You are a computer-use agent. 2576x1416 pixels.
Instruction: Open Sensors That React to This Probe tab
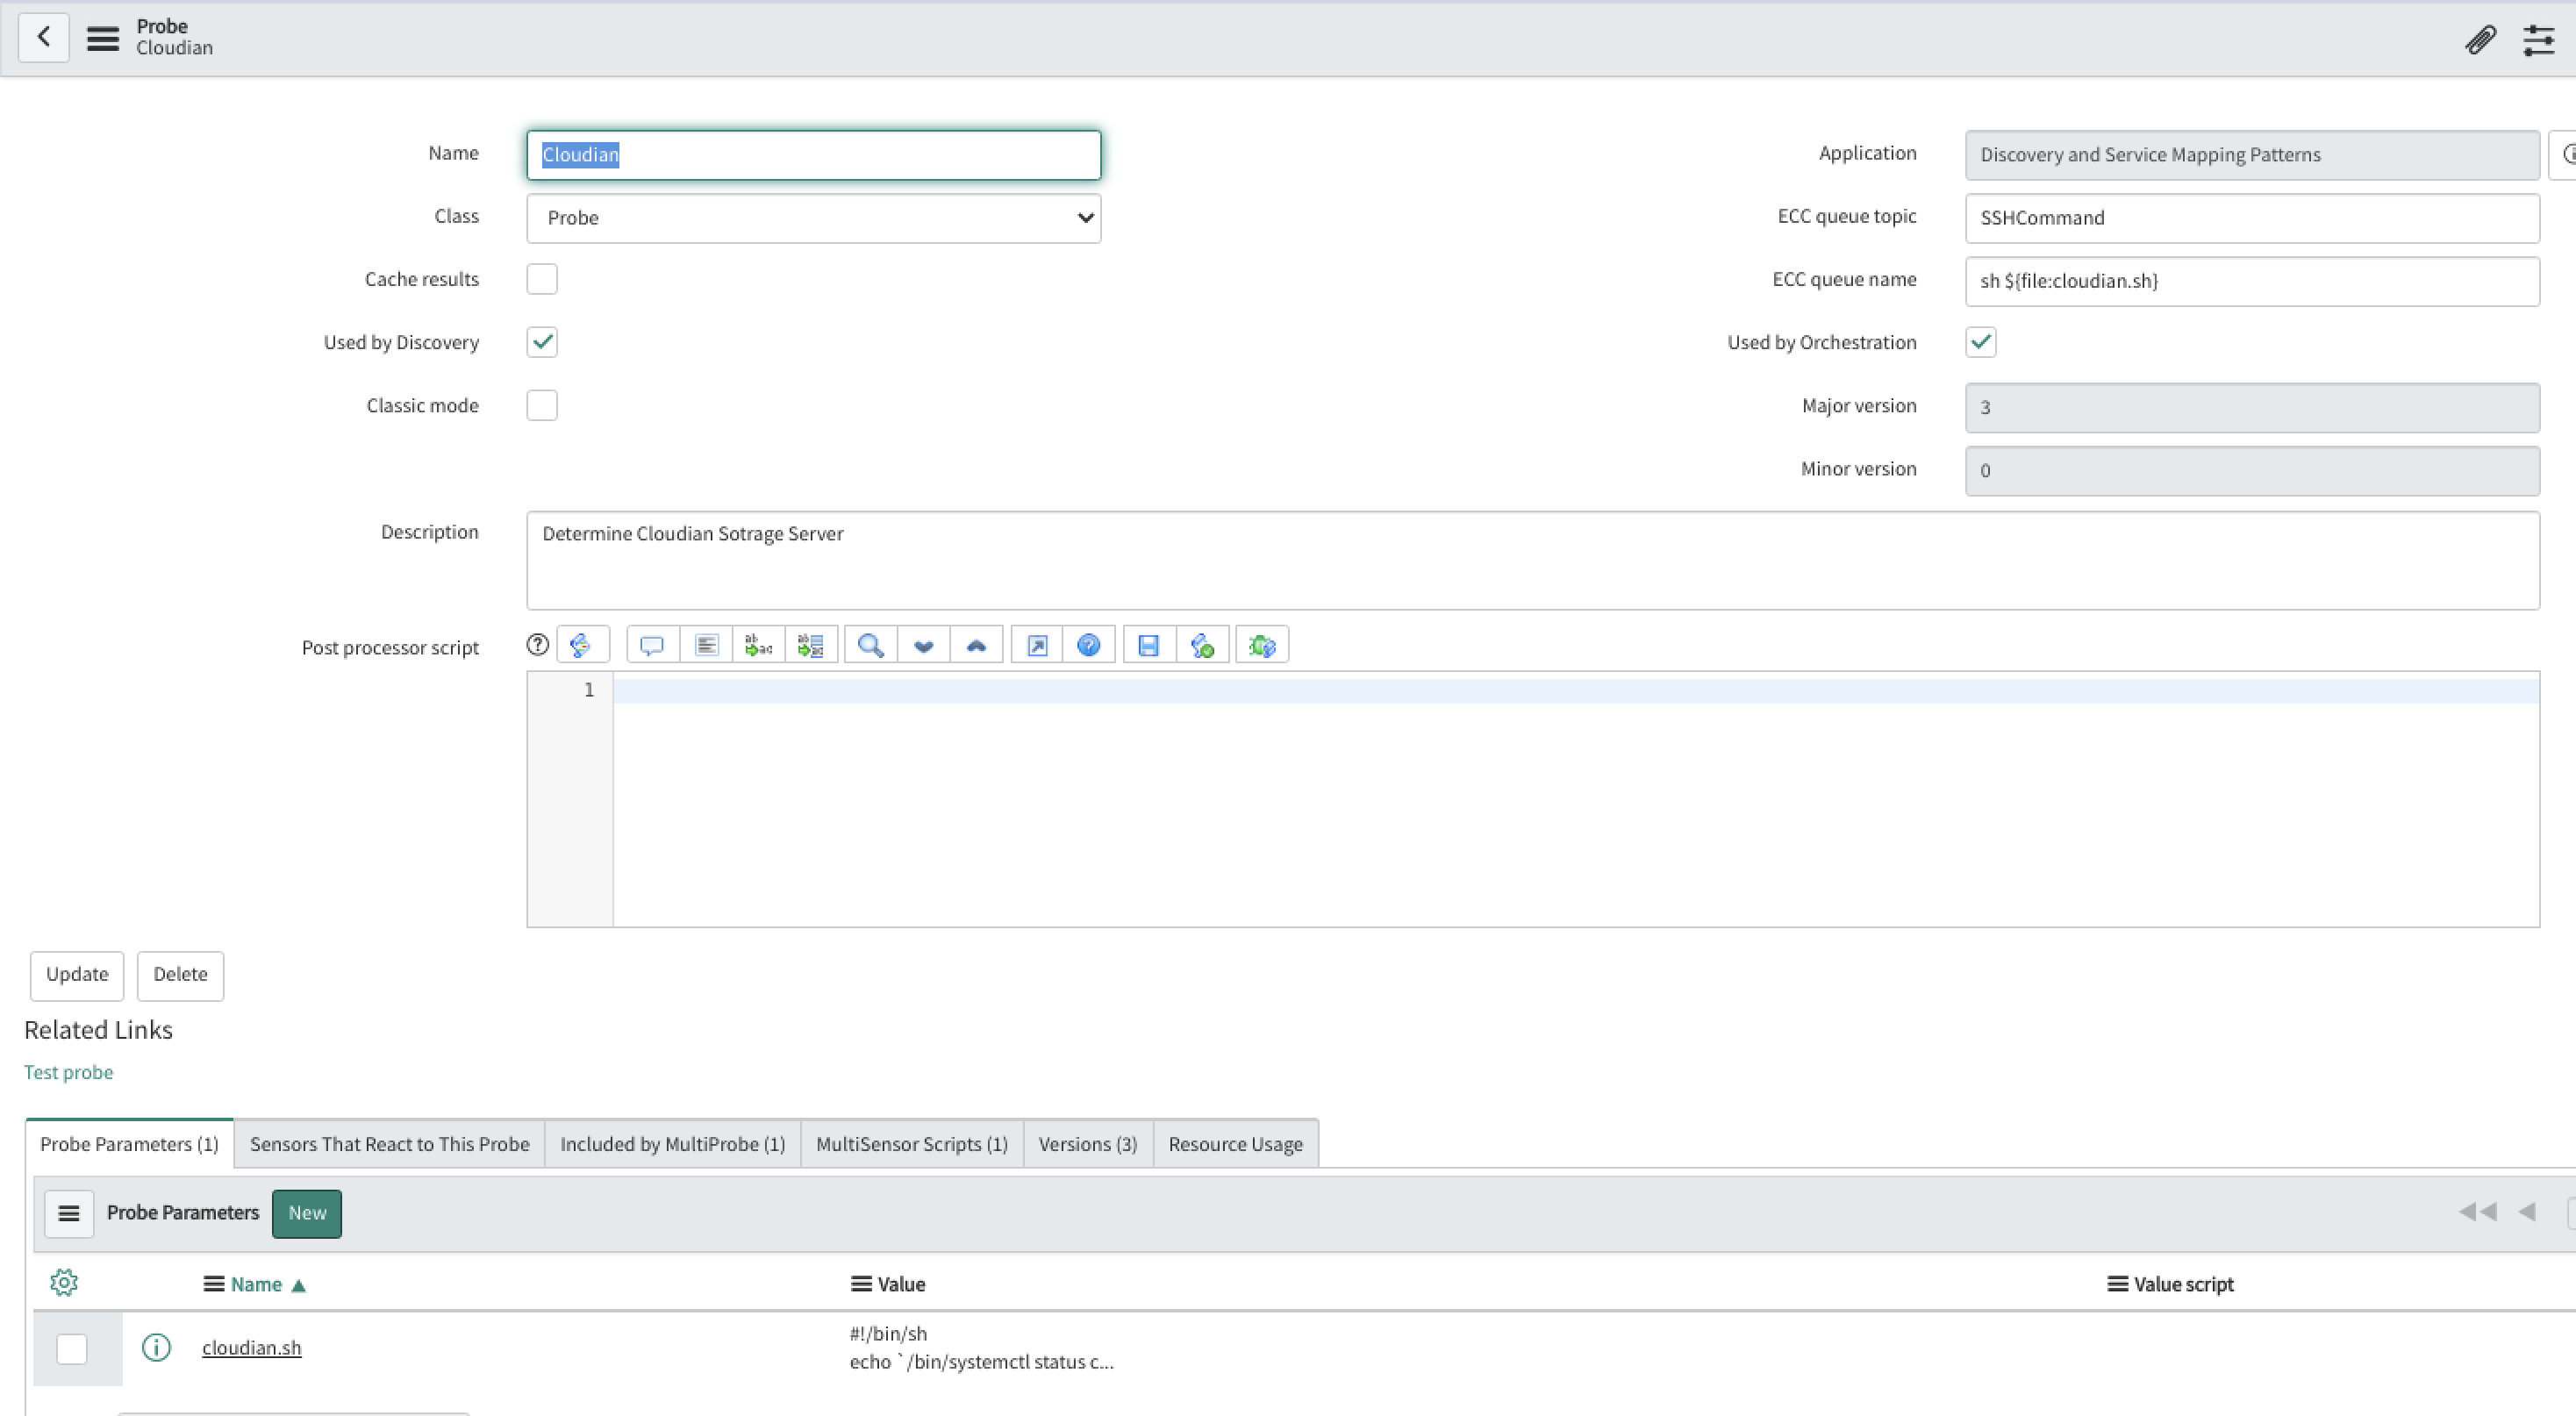(x=390, y=1144)
